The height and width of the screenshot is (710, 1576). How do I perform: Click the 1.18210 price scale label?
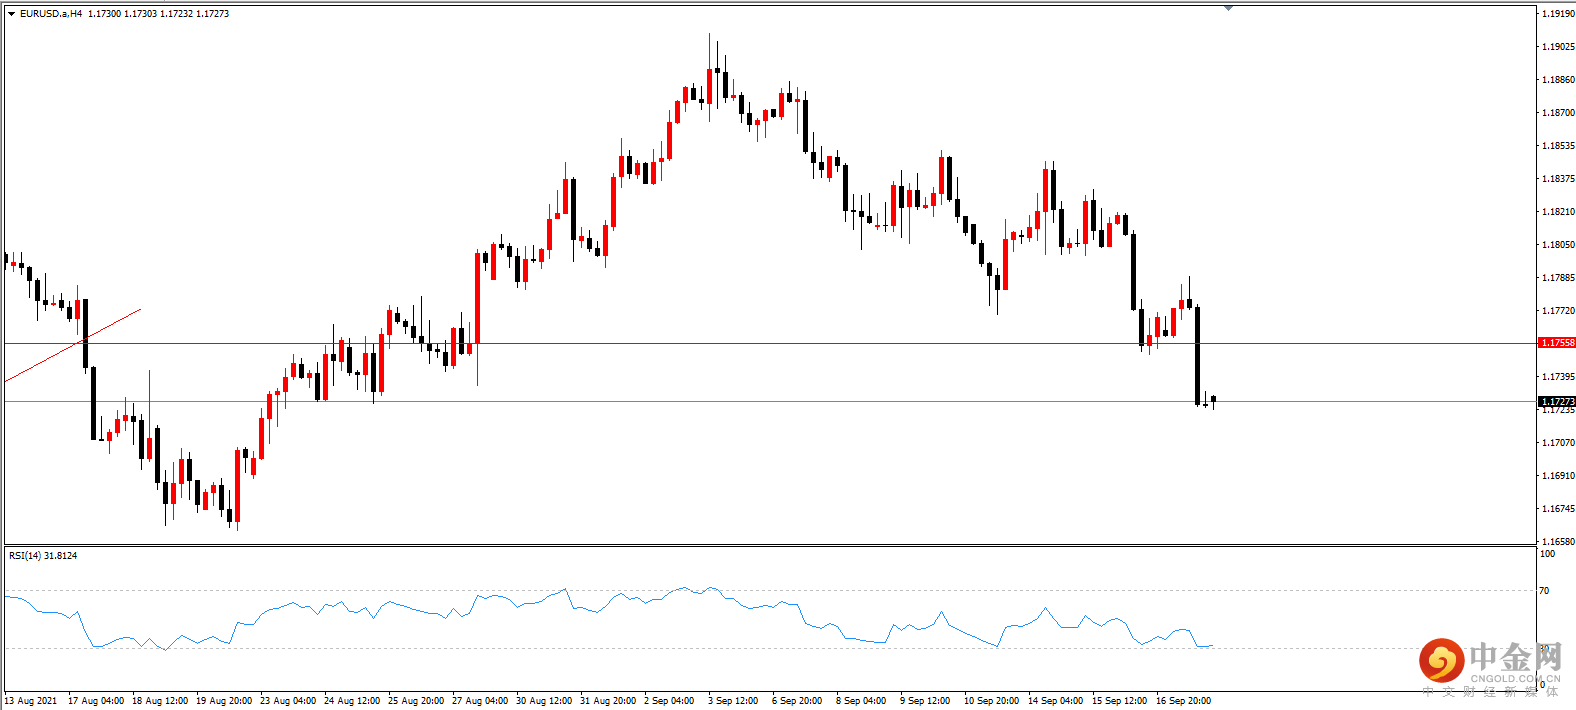(1558, 212)
